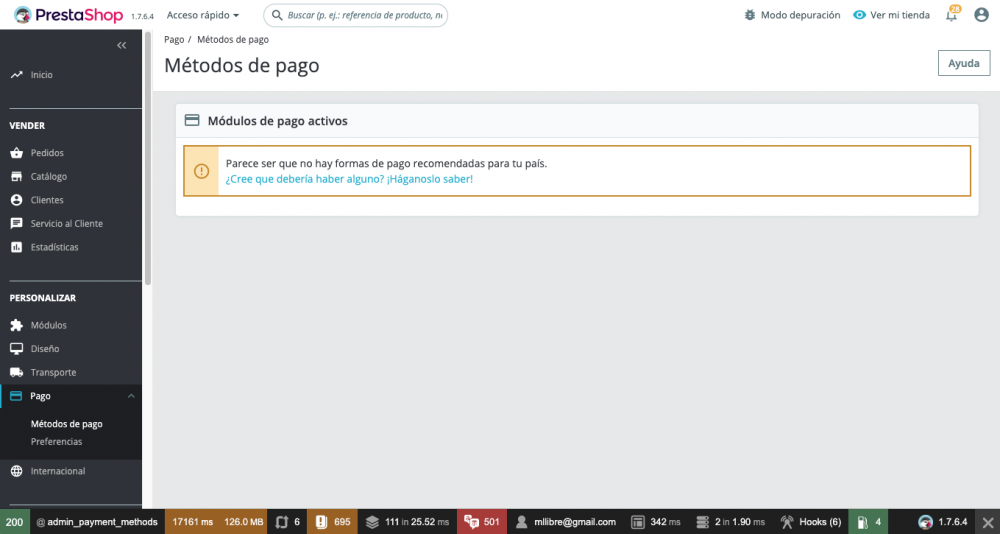Click the Pago credit card icon
The height and width of the screenshot is (534, 1000).
[x=17, y=396]
